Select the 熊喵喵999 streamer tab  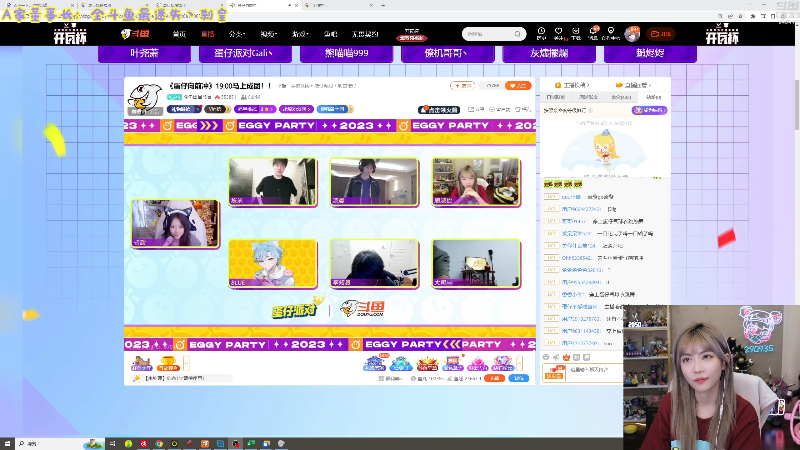pos(346,53)
